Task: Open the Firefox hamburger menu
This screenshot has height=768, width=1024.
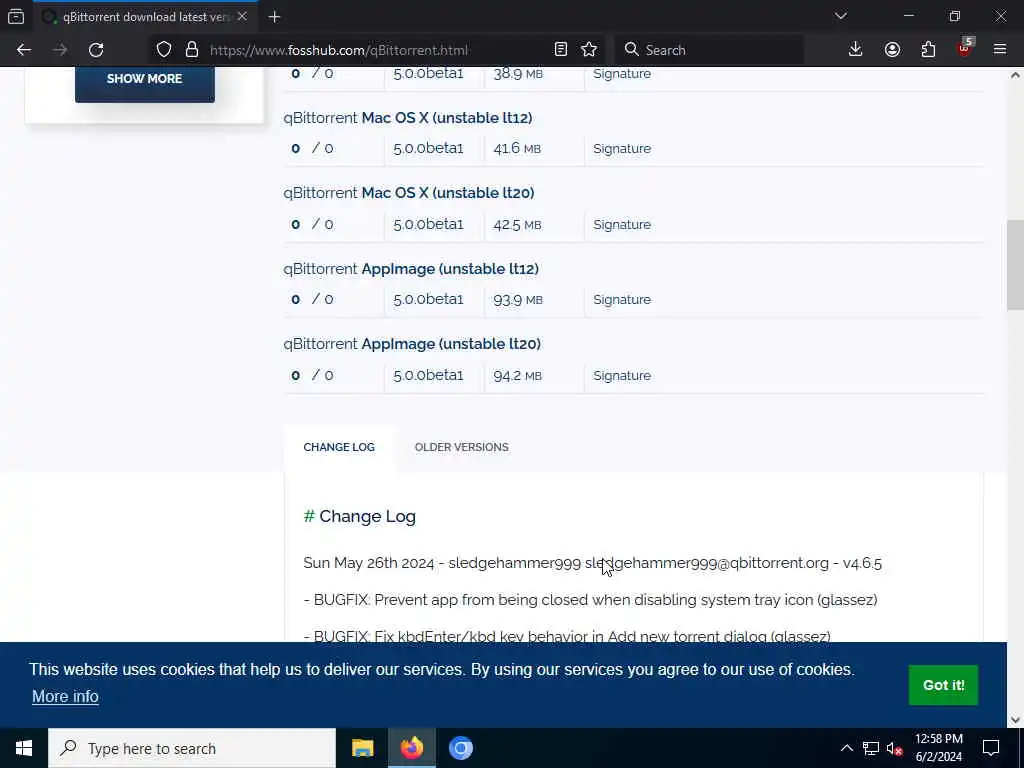Action: coord(1000,50)
